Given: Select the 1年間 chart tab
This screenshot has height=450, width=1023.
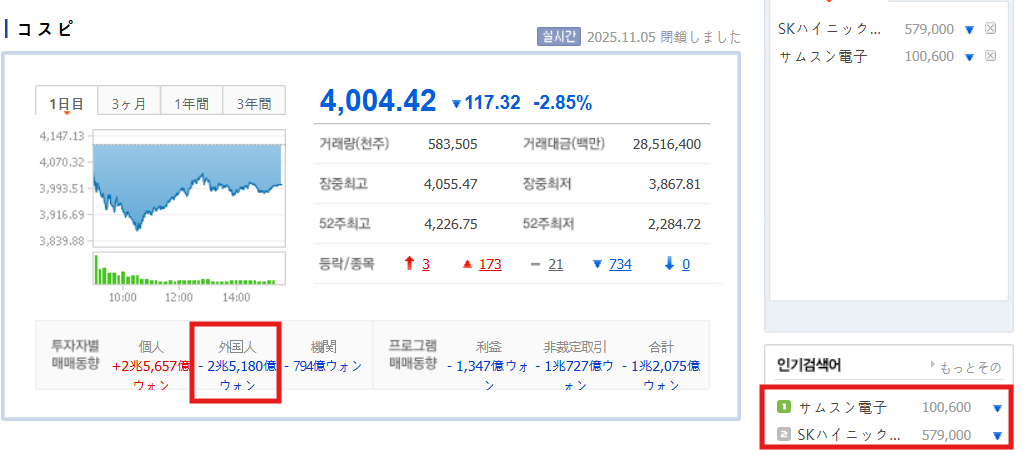Looking at the screenshot, I should point(192,102).
